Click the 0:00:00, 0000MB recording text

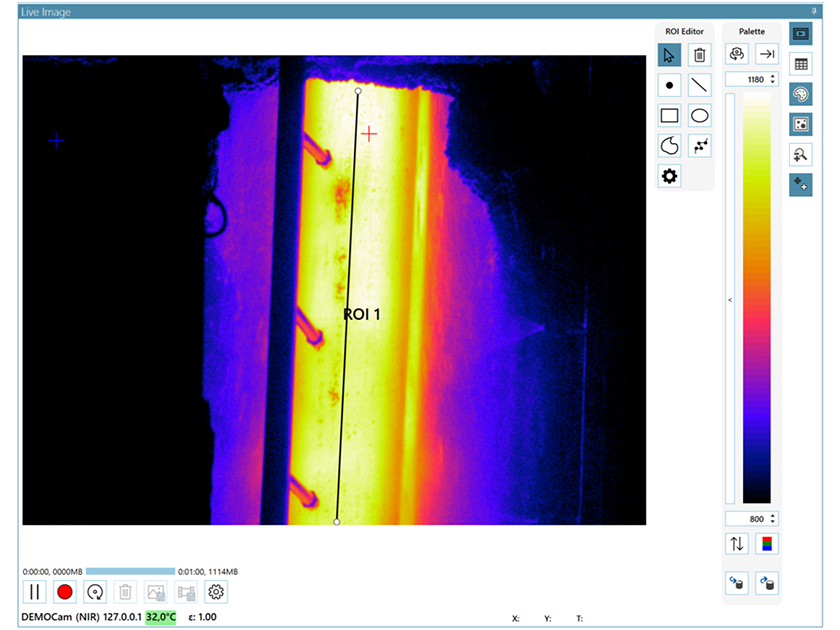(52, 572)
